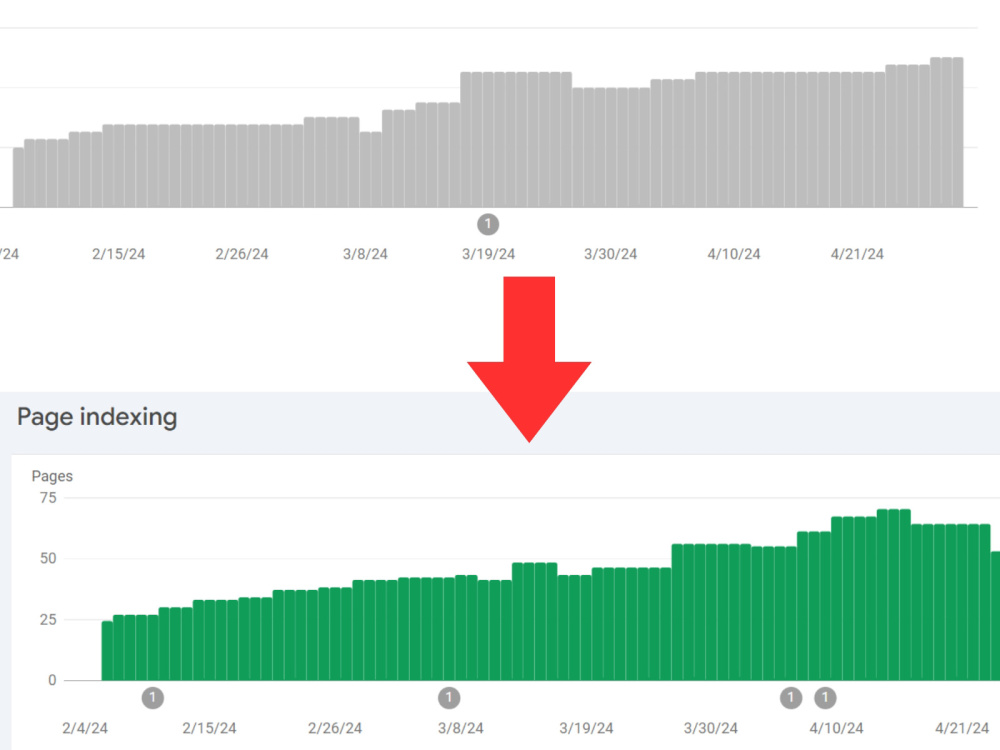Click the 2/15/24 date label under the green chart

pyautogui.click(x=209, y=728)
